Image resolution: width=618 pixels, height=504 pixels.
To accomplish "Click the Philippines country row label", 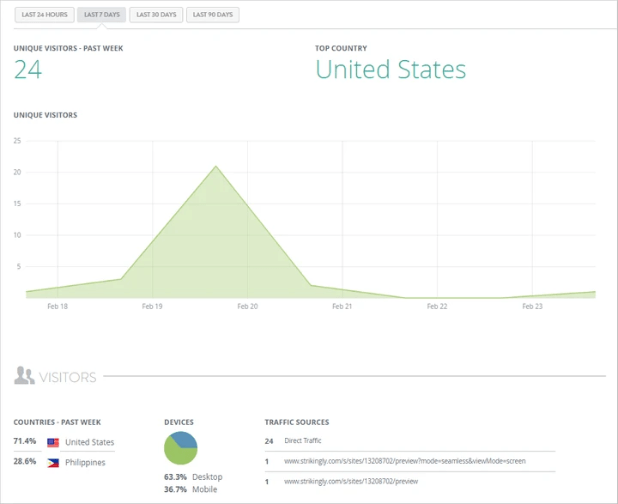I will (85, 462).
